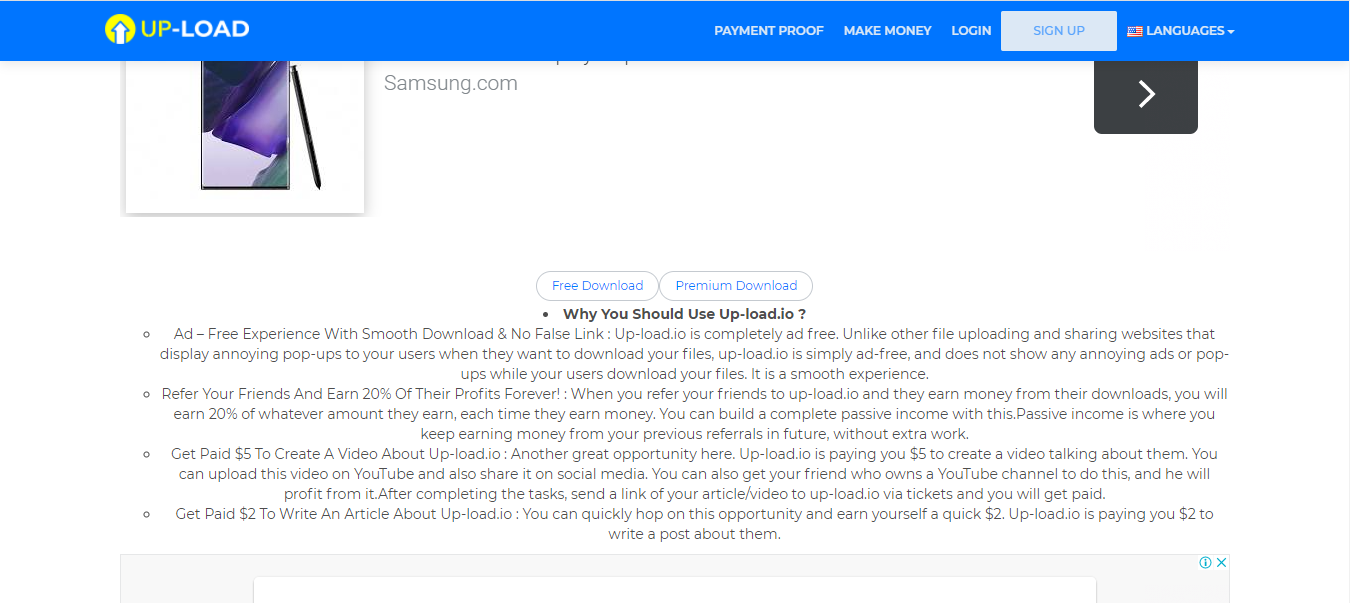Open the Payment Proof page
The image size is (1350, 603).
(769, 31)
